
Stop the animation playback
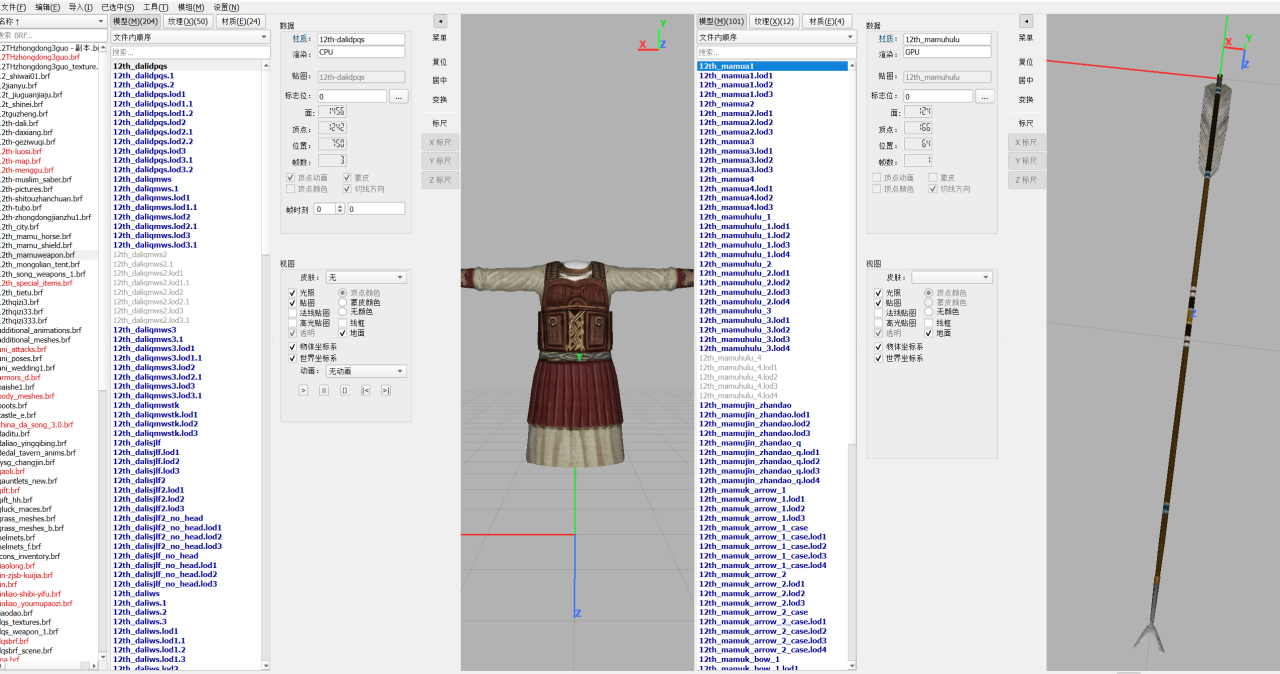click(344, 390)
